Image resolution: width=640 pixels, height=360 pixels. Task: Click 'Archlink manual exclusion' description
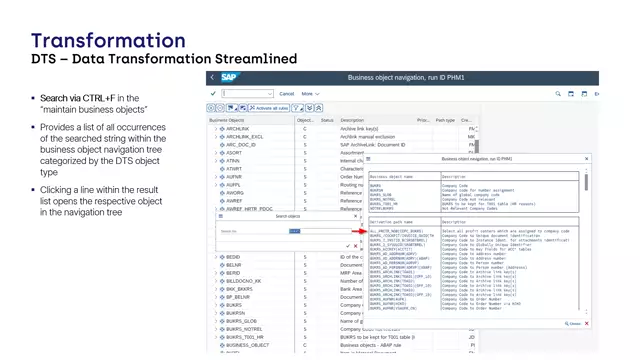pyautogui.click(x=367, y=137)
